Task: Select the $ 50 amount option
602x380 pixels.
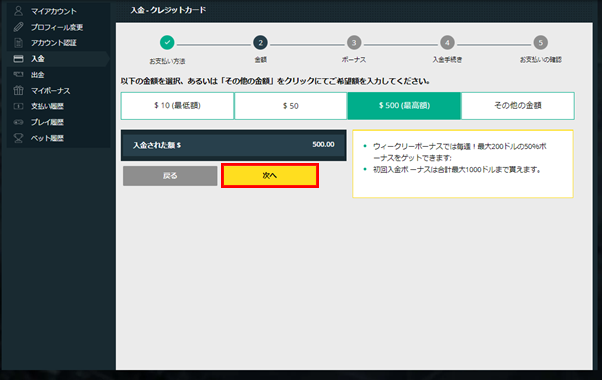Action: click(291, 106)
